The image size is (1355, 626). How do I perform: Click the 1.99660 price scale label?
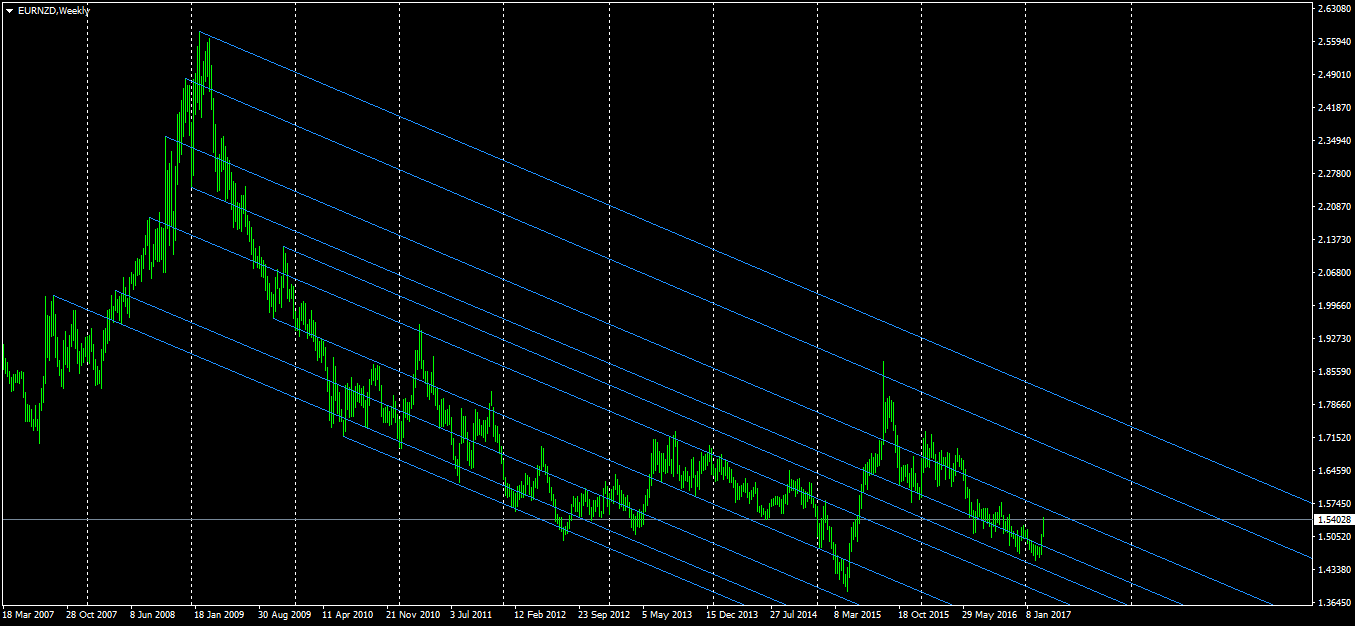click(x=1335, y=306)
